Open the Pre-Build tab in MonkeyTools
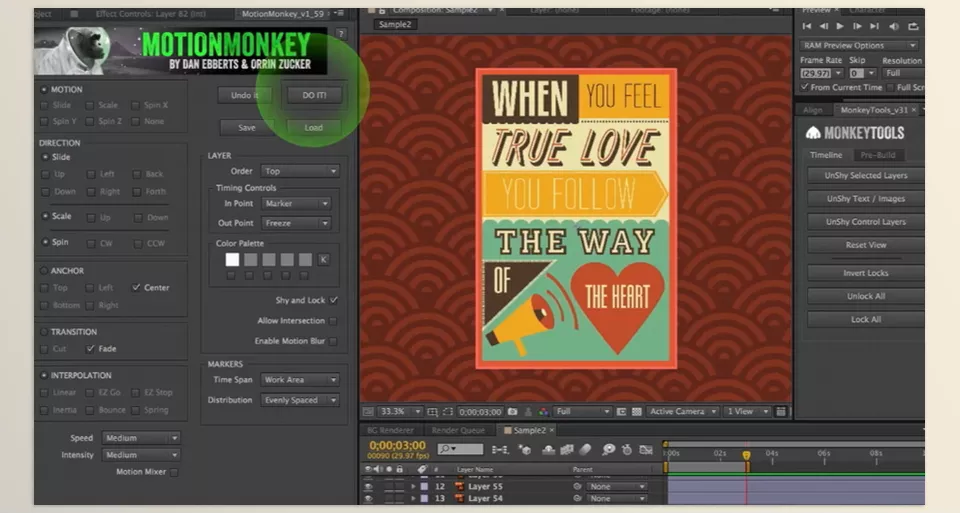Image resolution: width=960 pixels, height=513 pixels. 878,155
